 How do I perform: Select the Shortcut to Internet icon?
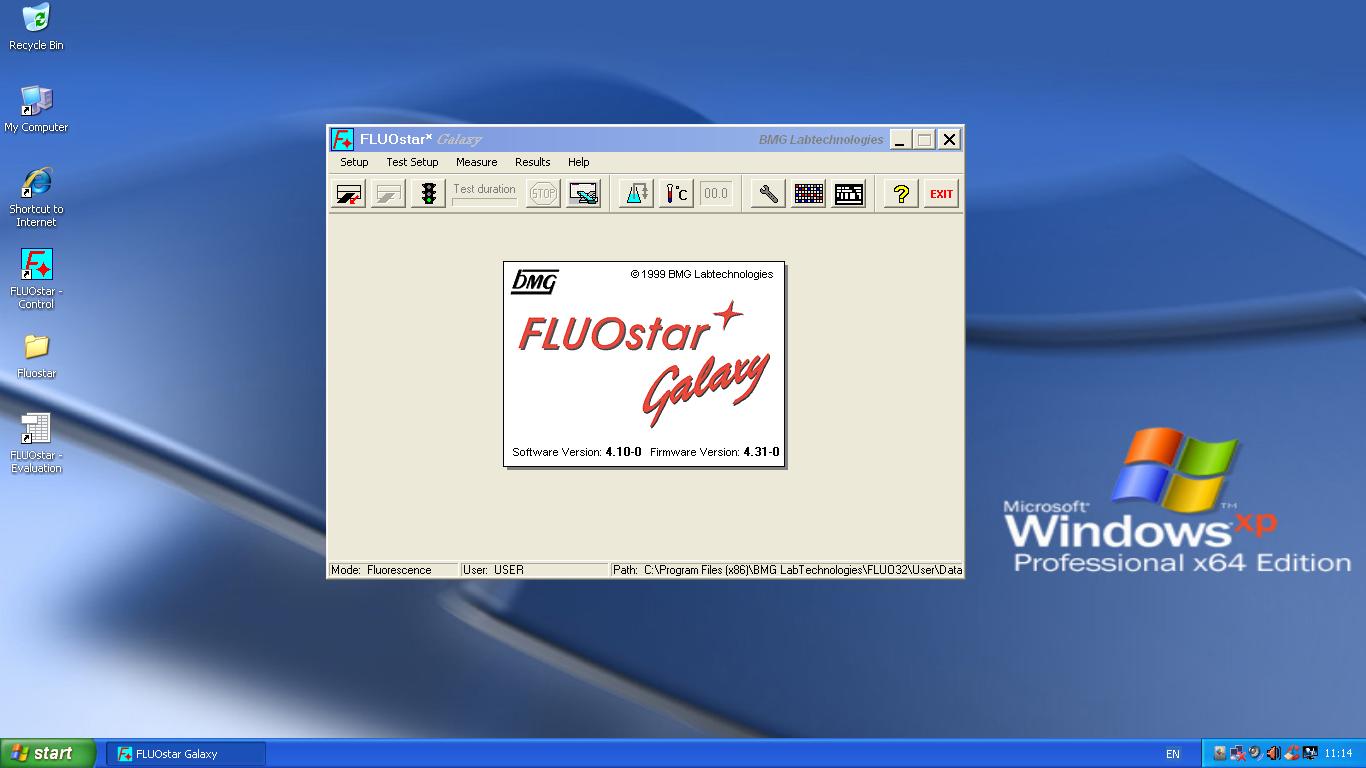[36, 197]
